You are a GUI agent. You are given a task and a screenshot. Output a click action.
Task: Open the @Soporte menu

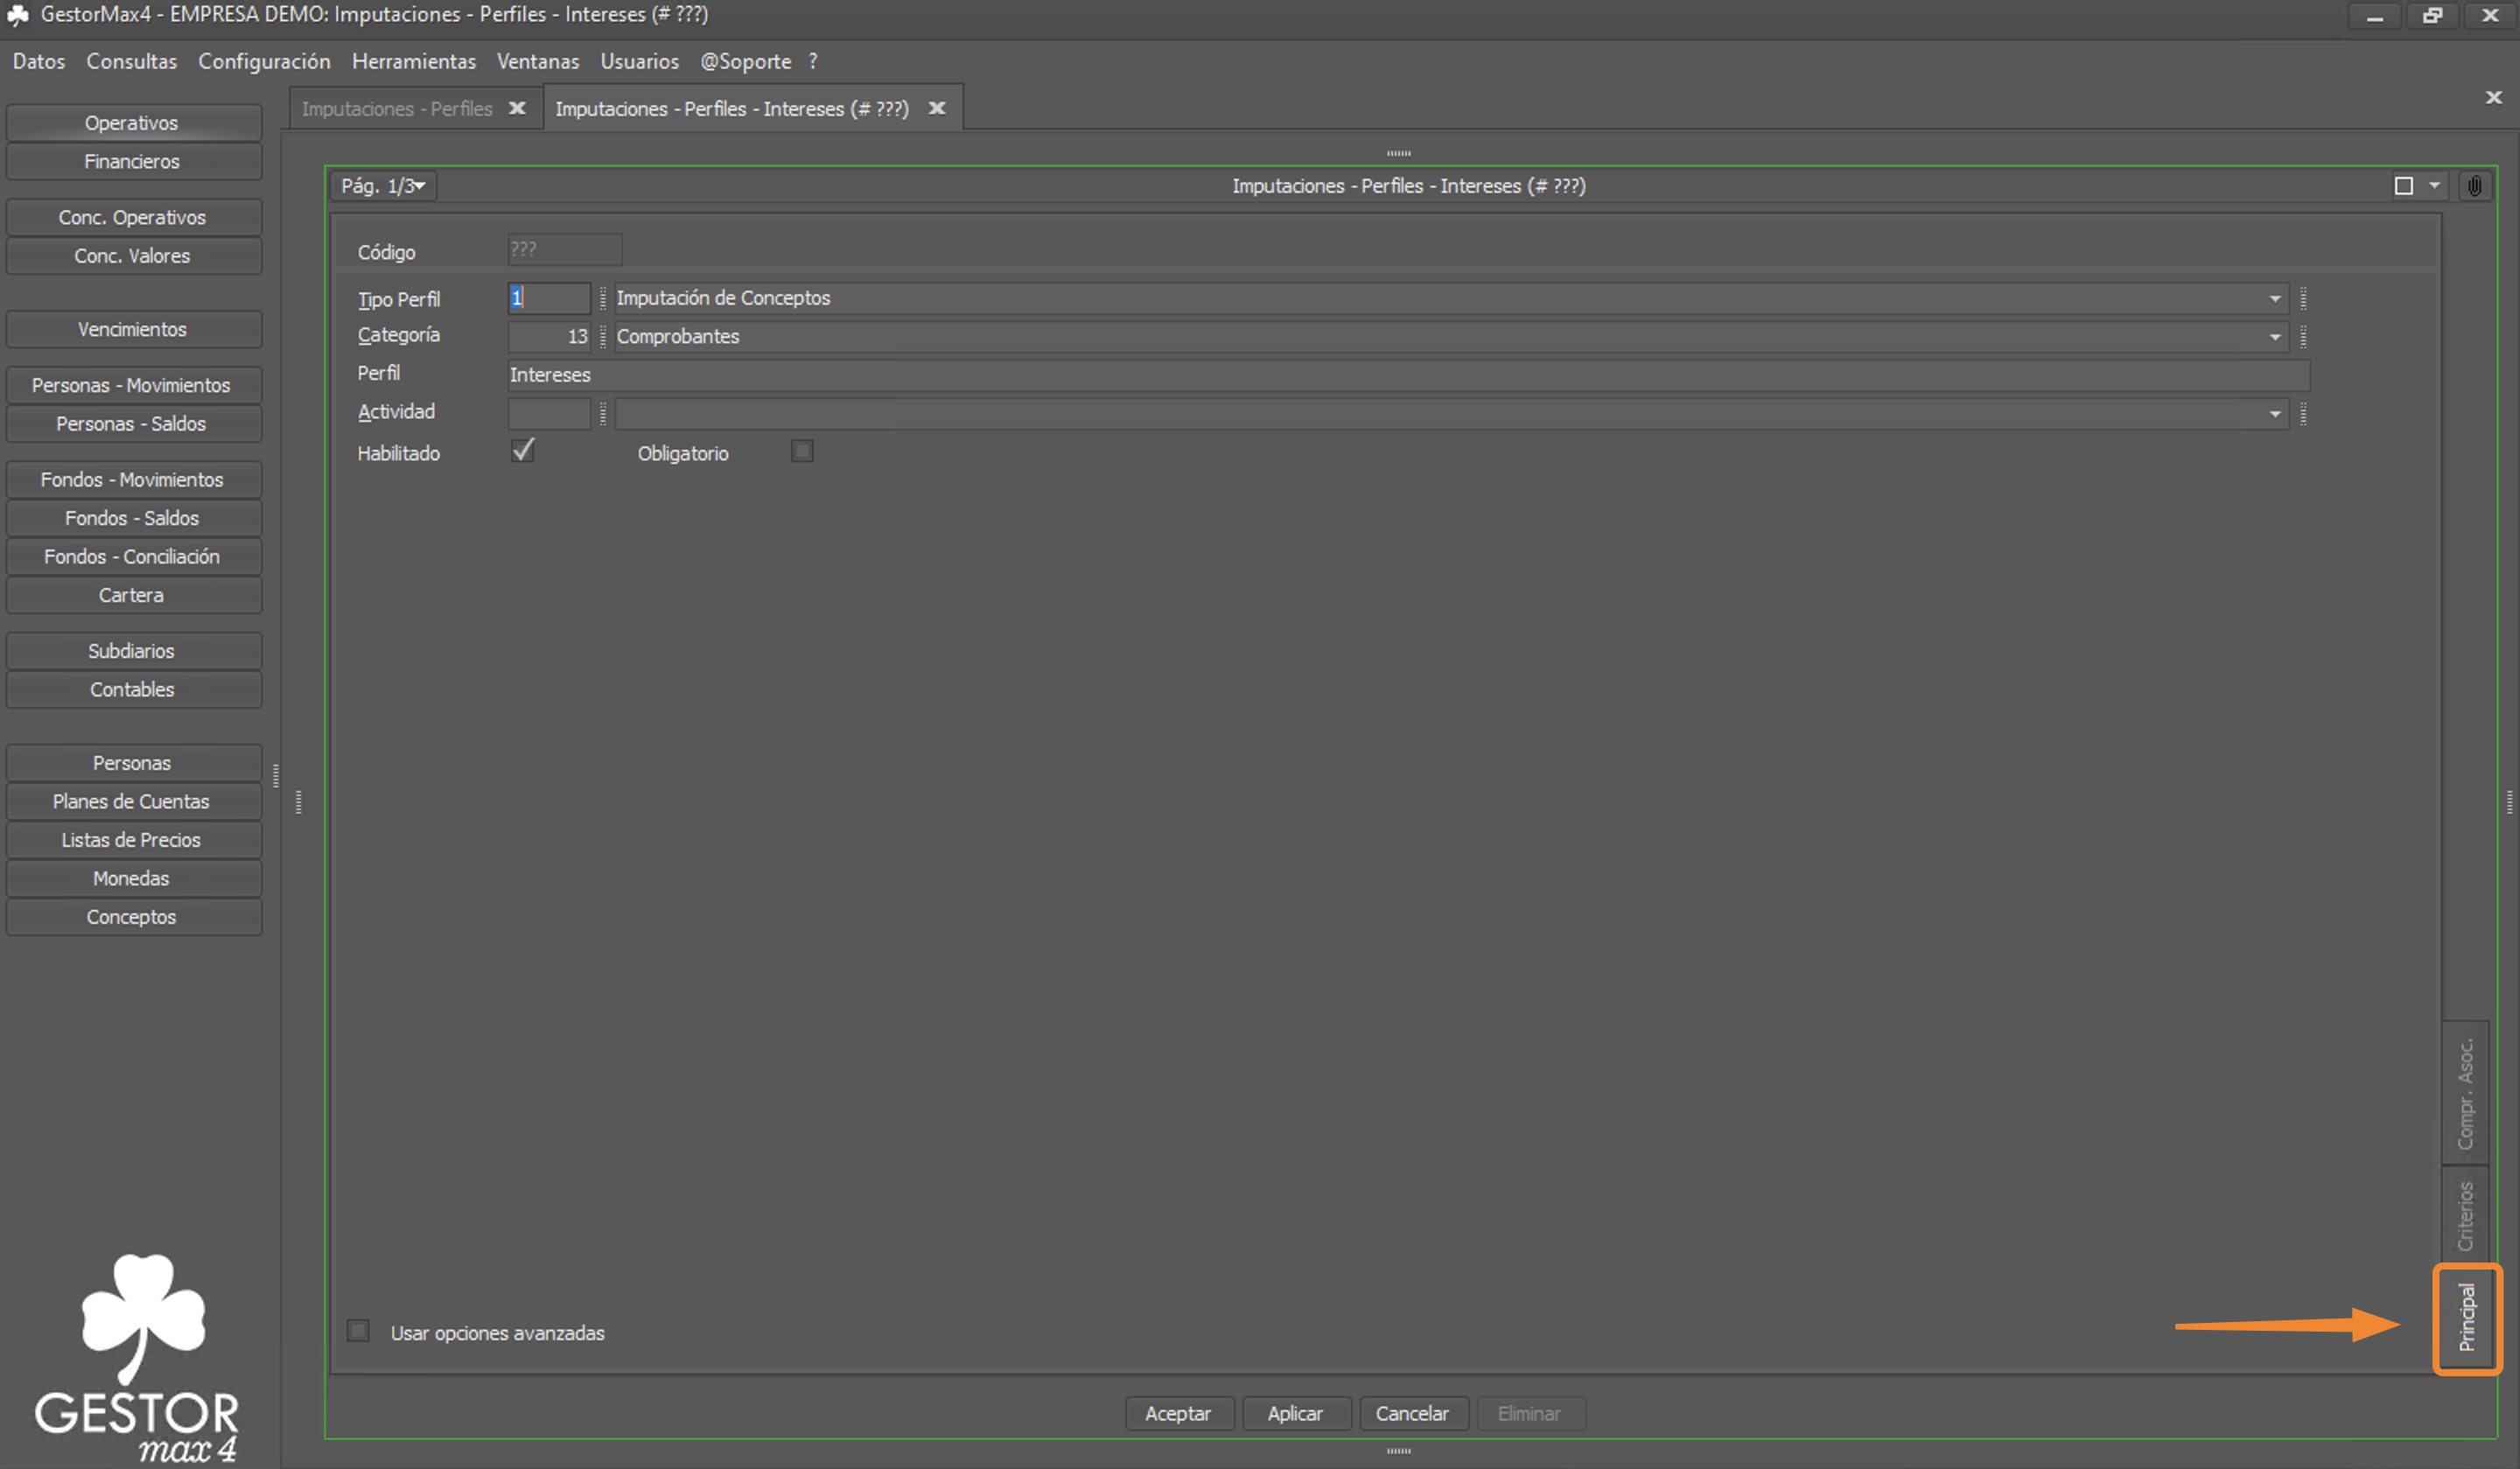pyautogui.click(x=745, y=61)
